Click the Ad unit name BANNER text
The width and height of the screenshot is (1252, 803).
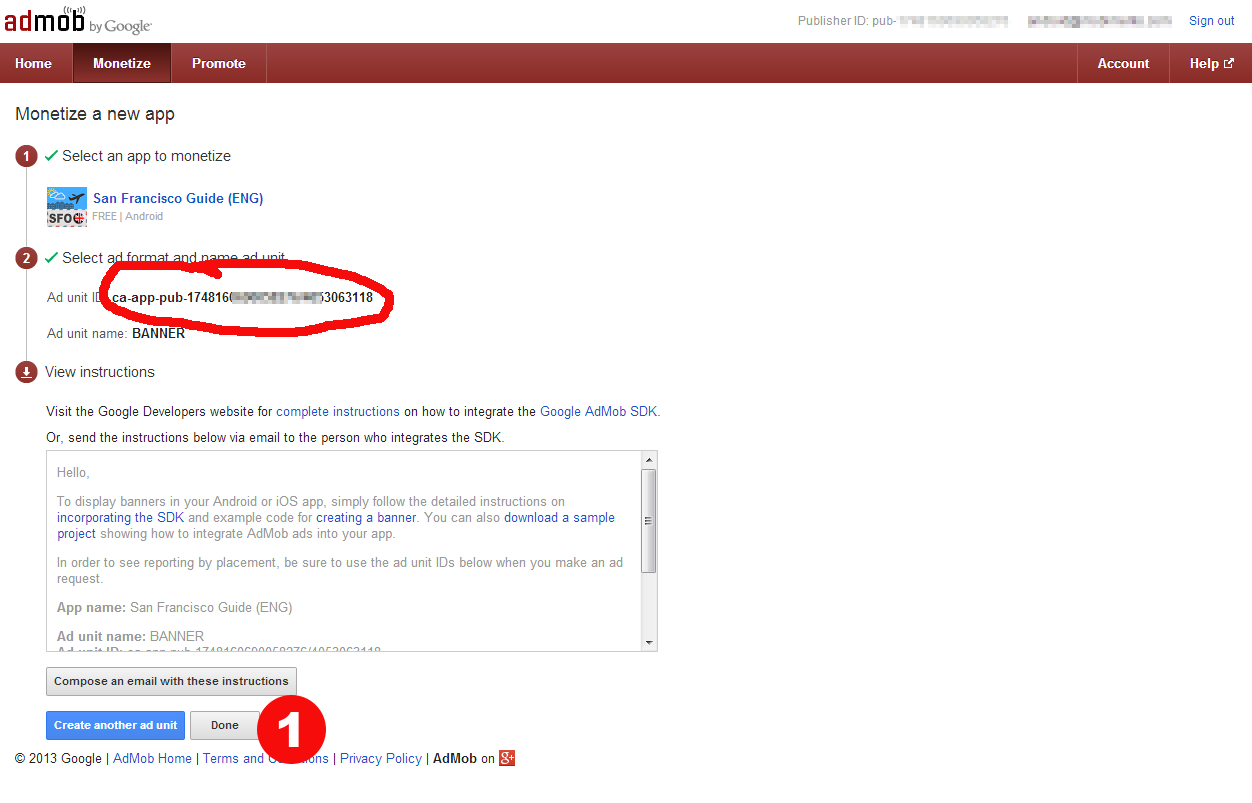(116, 333)
